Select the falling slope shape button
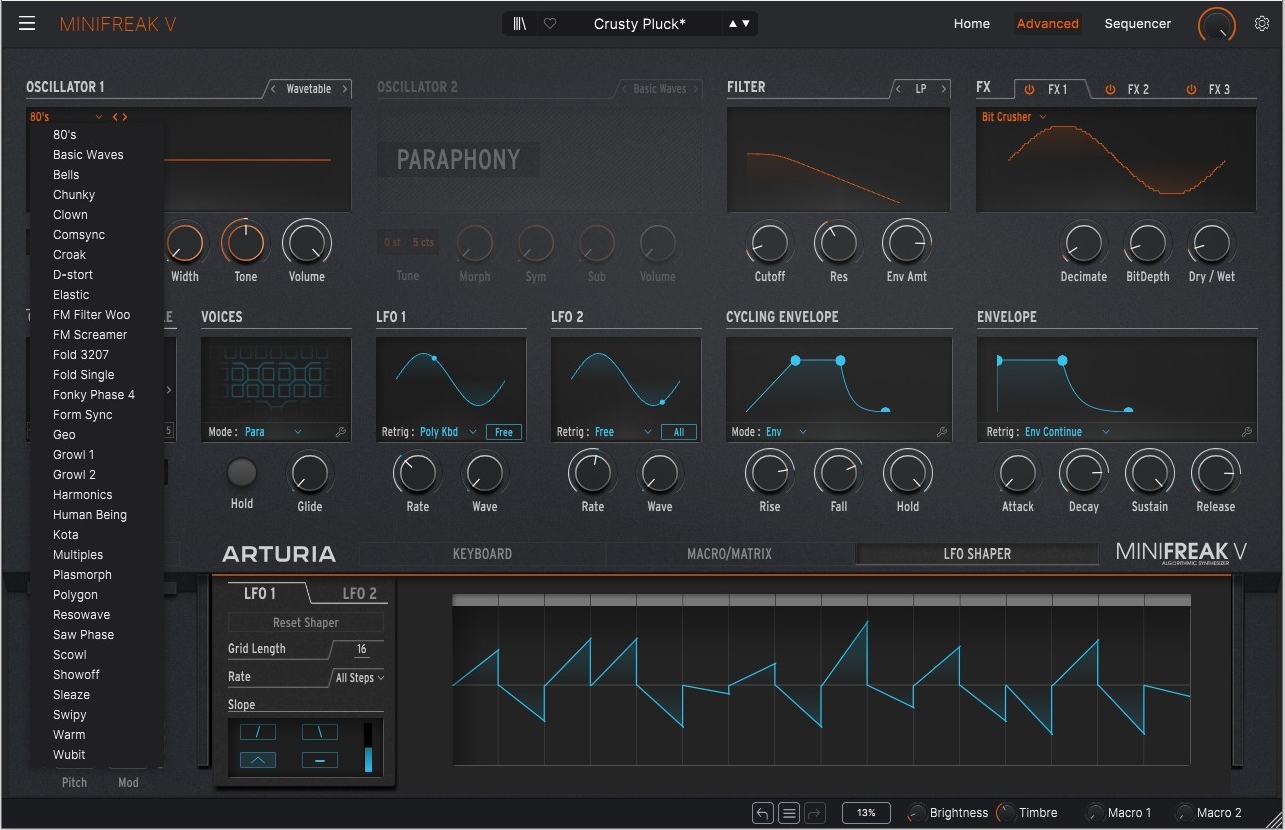Viewport: 1285px width, 830px height. 320,732
